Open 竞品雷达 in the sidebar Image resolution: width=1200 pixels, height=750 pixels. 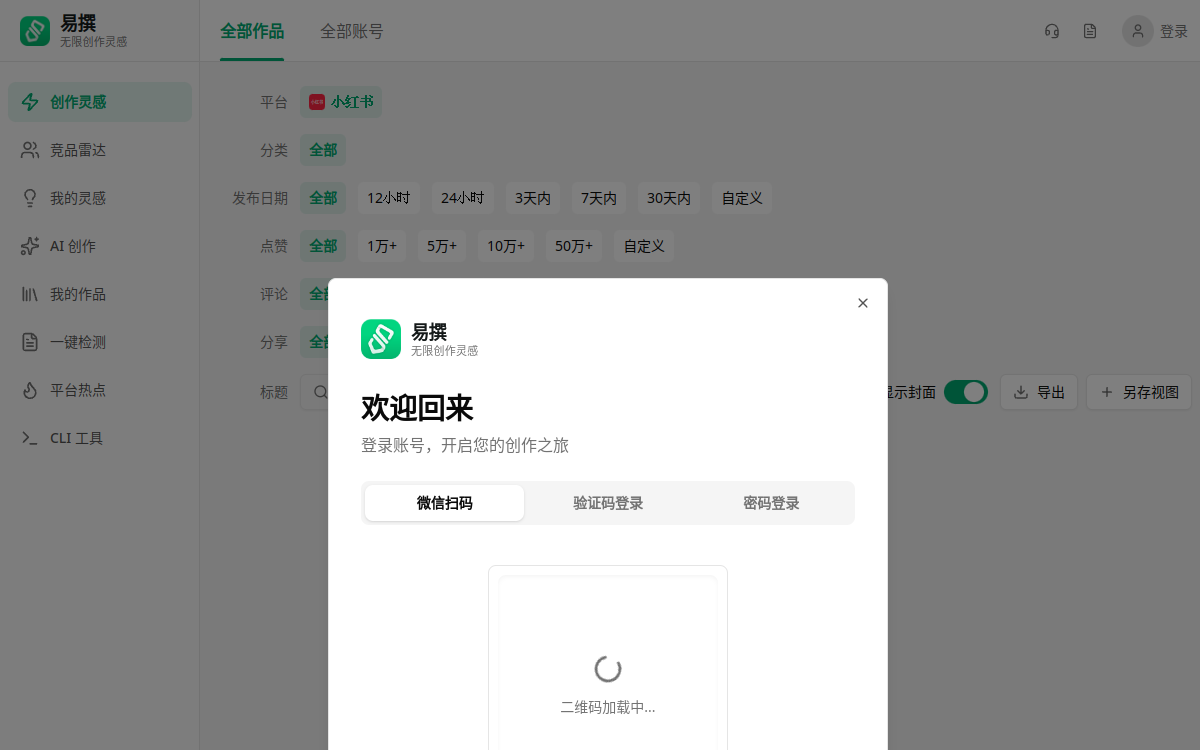click(x=100, y=150)
